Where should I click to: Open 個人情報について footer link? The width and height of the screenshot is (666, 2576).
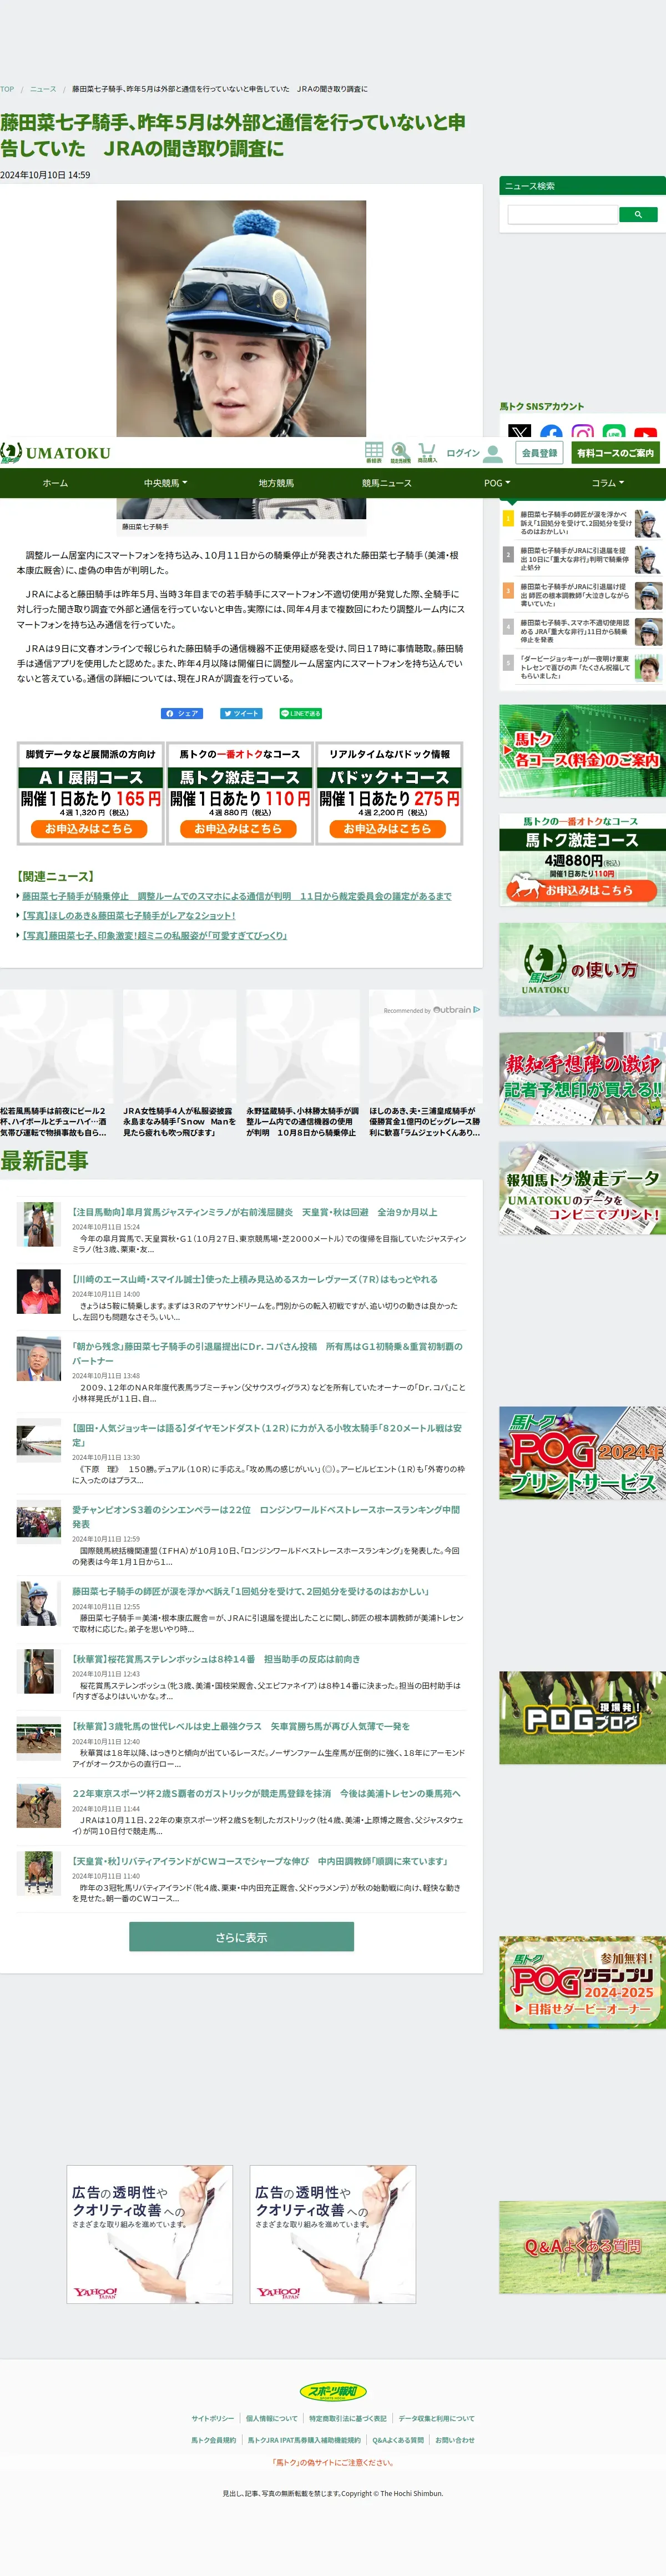pos(271,2418)
